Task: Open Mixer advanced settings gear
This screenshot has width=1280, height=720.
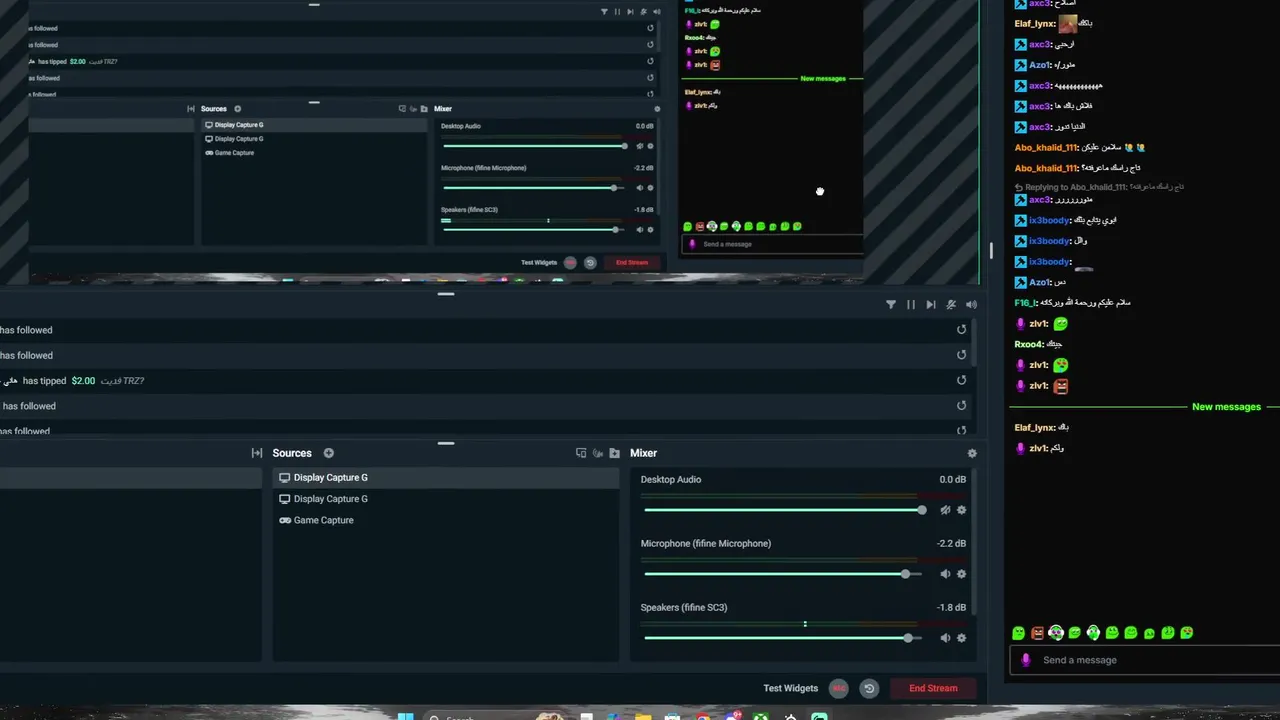Action: coord(972,453)
